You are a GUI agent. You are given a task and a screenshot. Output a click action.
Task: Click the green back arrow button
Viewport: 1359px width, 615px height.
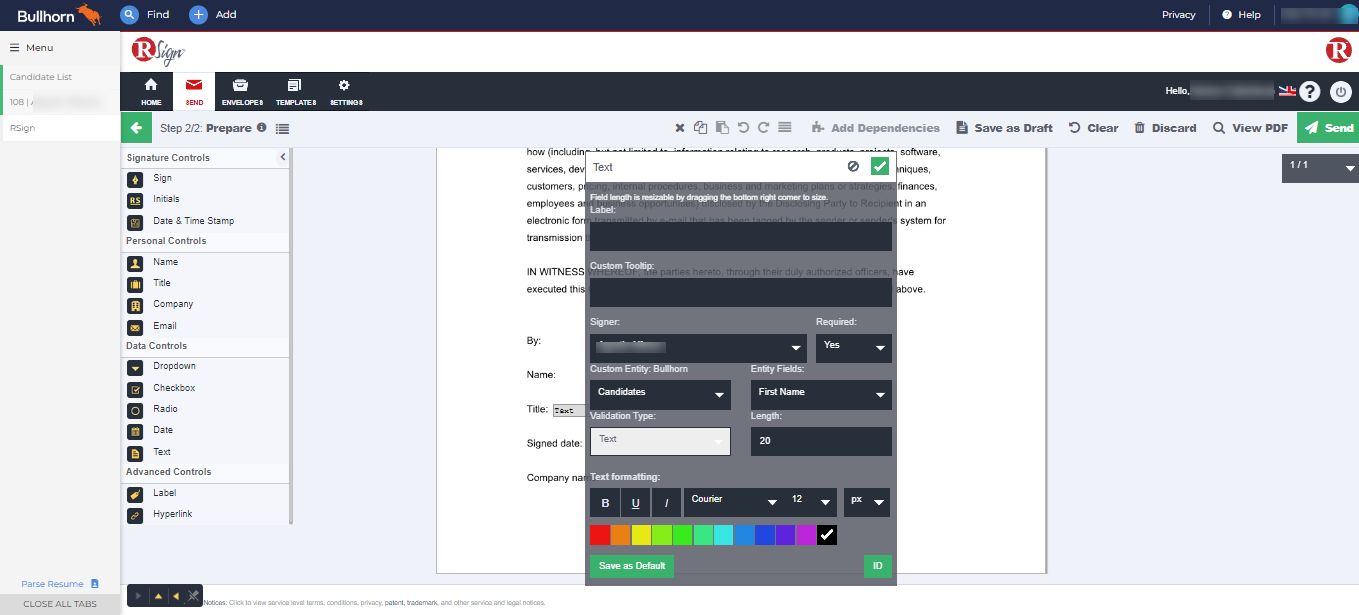point(136,128)
